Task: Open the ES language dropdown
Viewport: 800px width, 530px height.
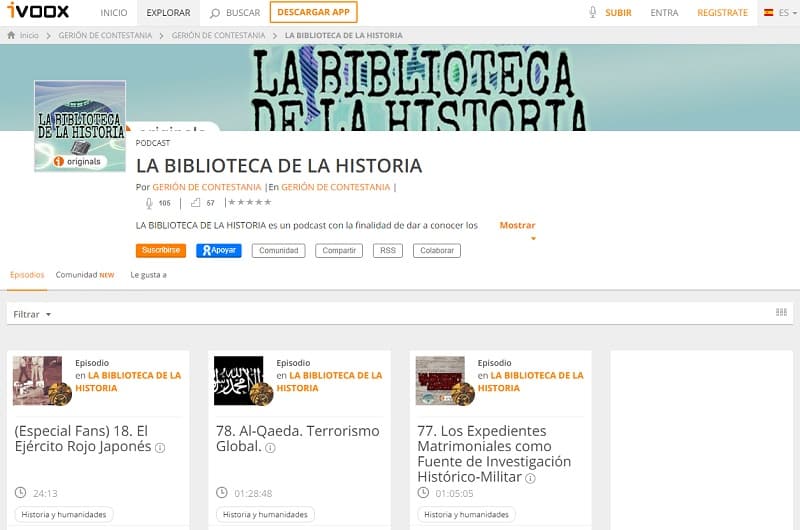Action: (788, 12)
